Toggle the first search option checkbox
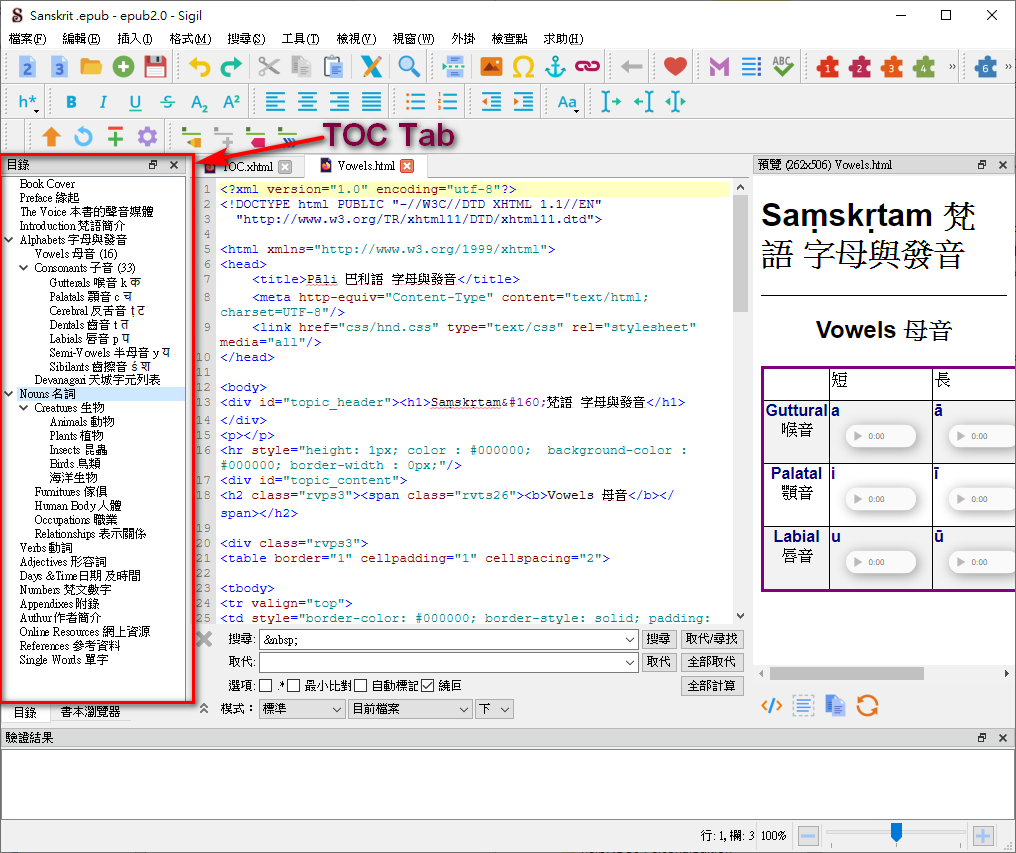1016x853 pixels. click(266, 686)
